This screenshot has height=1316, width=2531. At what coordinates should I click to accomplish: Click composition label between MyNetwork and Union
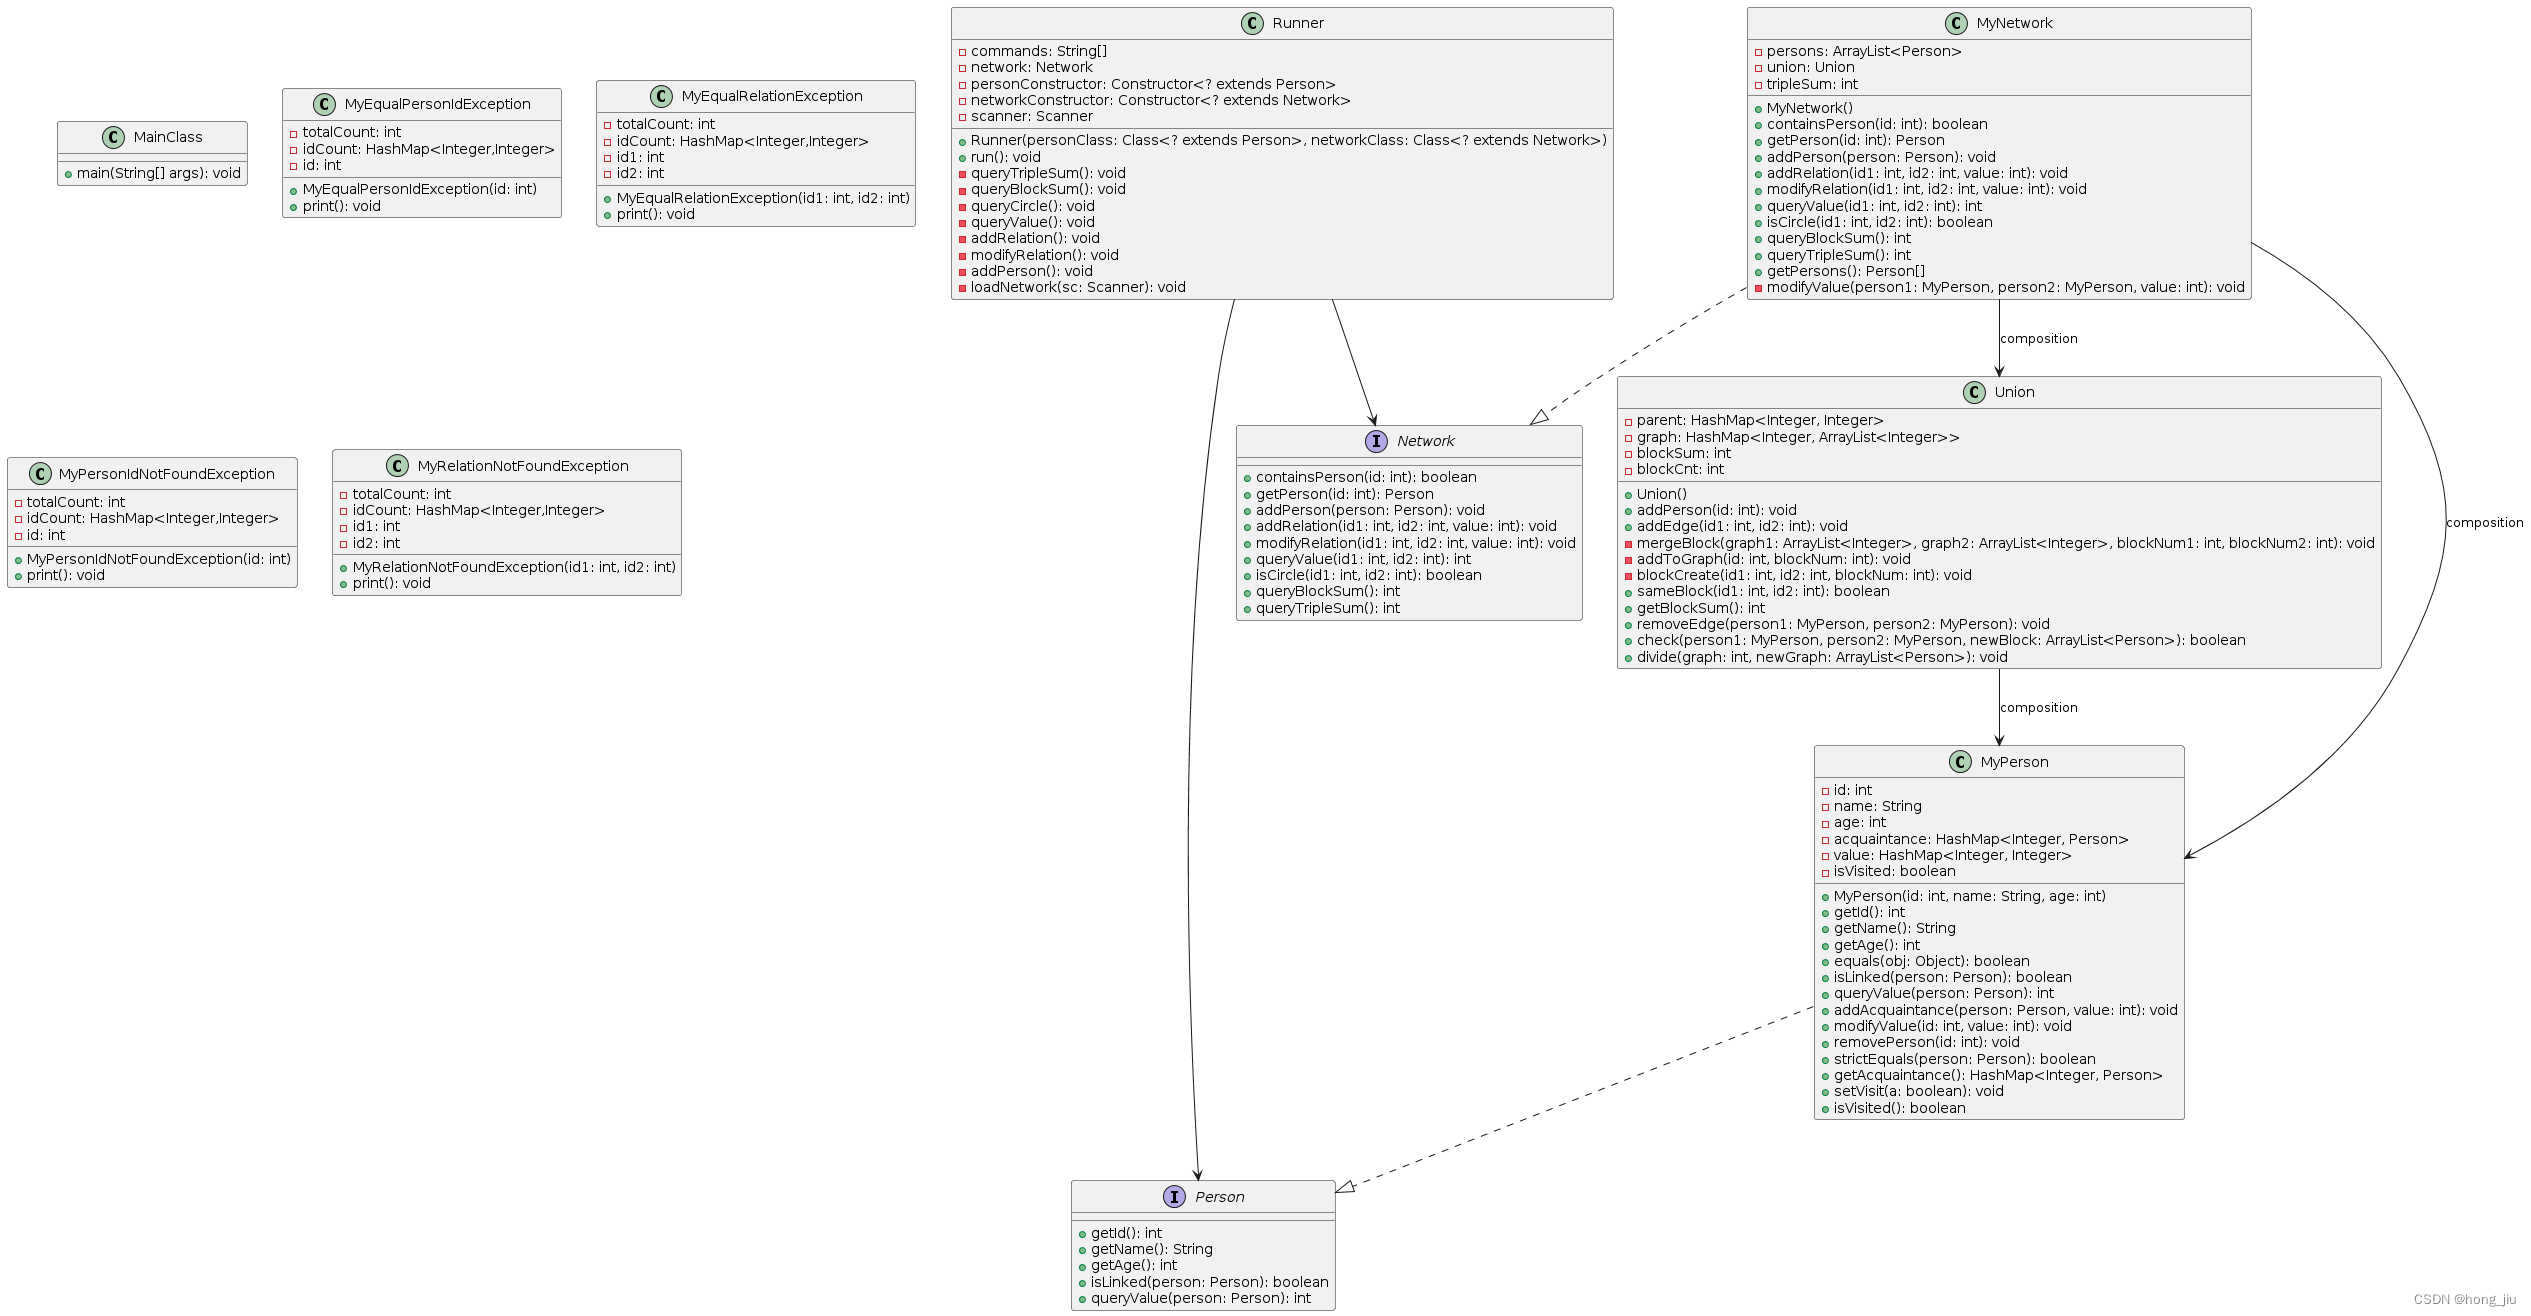point(2038,339)
